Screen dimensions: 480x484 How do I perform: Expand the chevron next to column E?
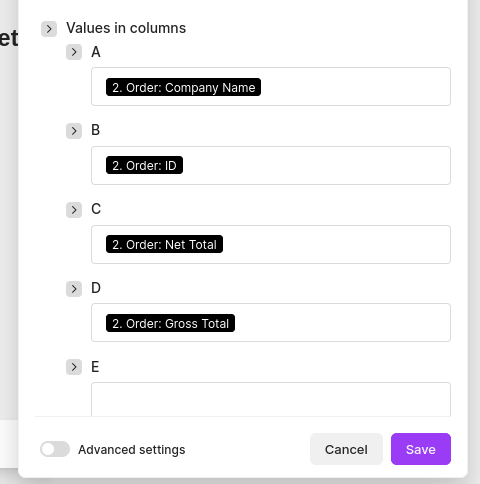tap(74, 367)
